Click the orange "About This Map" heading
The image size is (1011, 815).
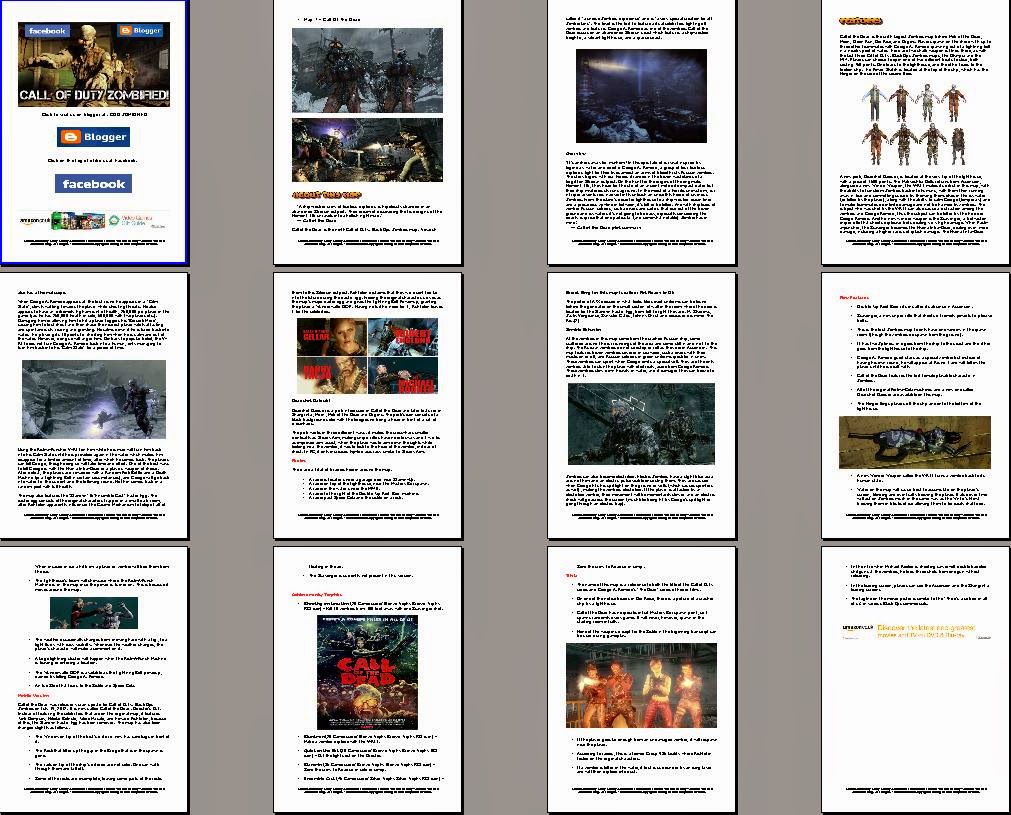click(x=327, y=194)
